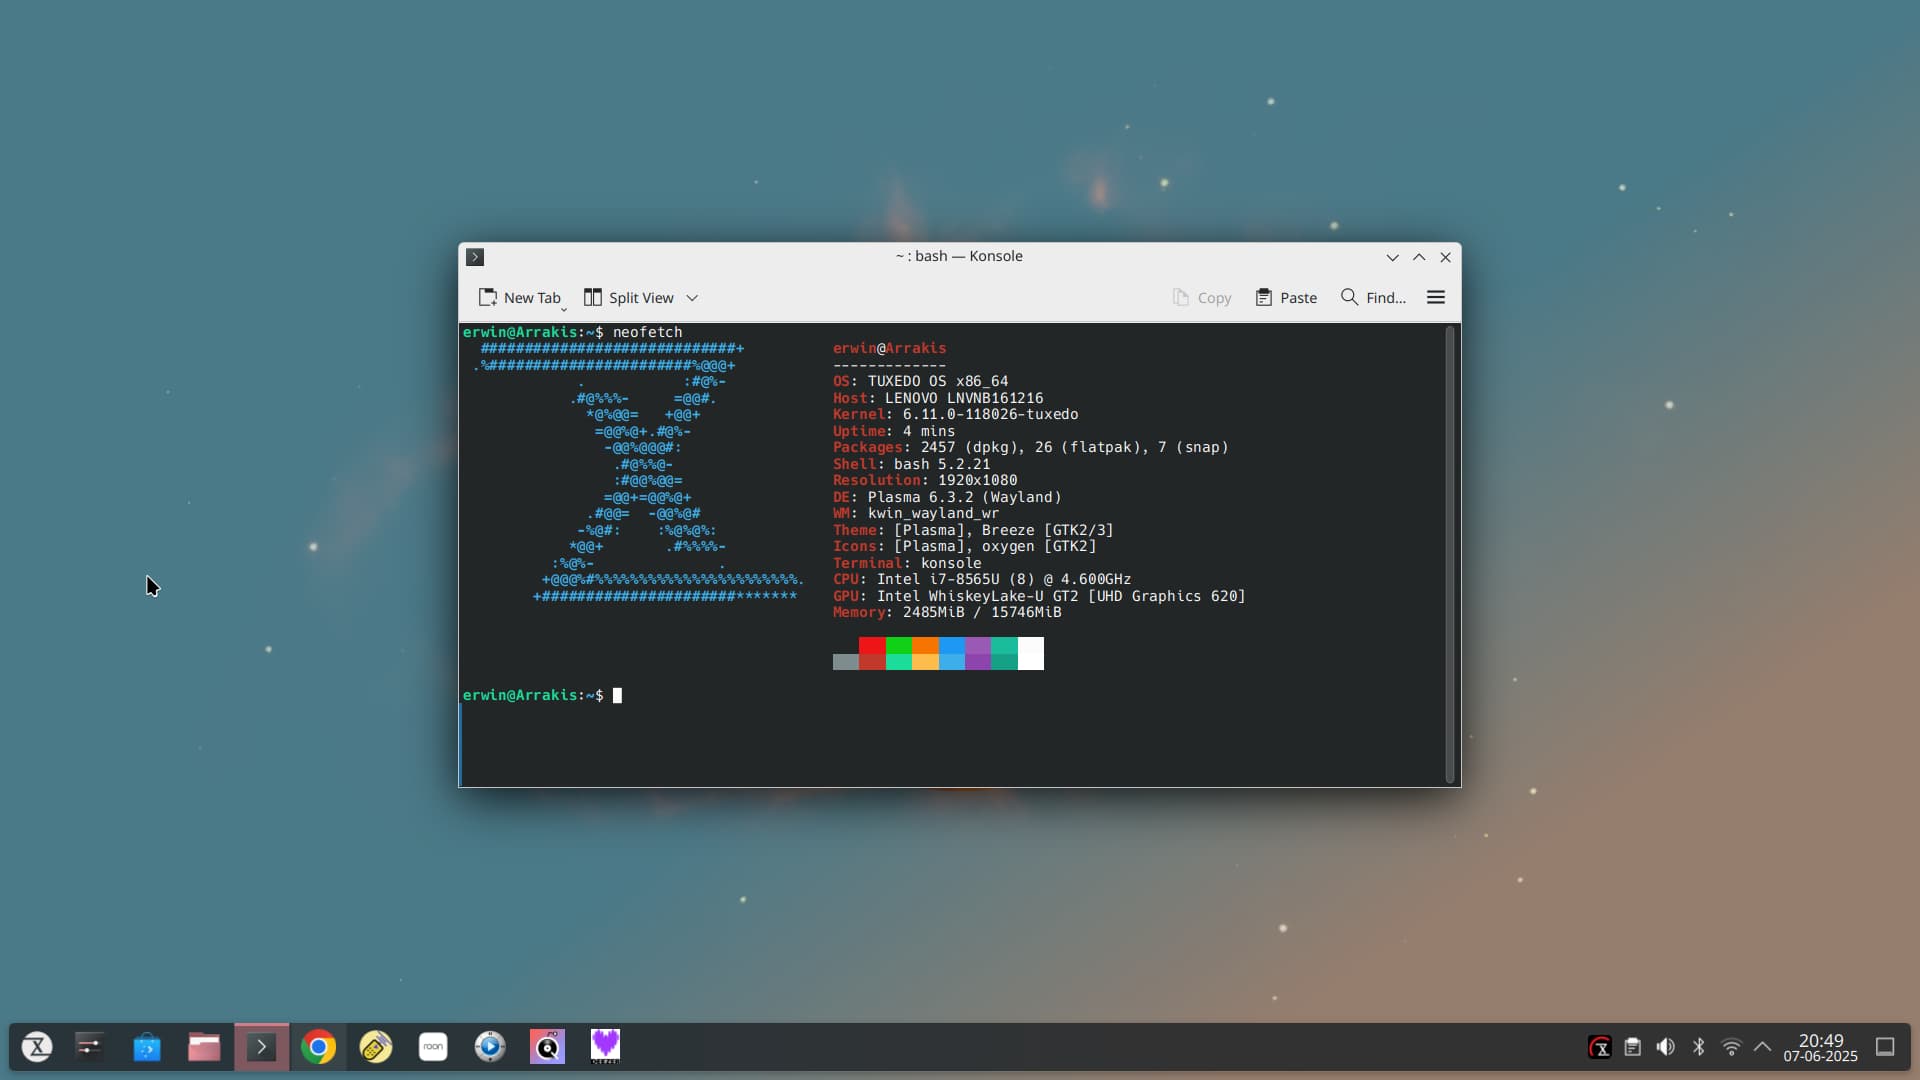Open the blue media player icon
1920x1080 pixels.
tap(490, 1047)
